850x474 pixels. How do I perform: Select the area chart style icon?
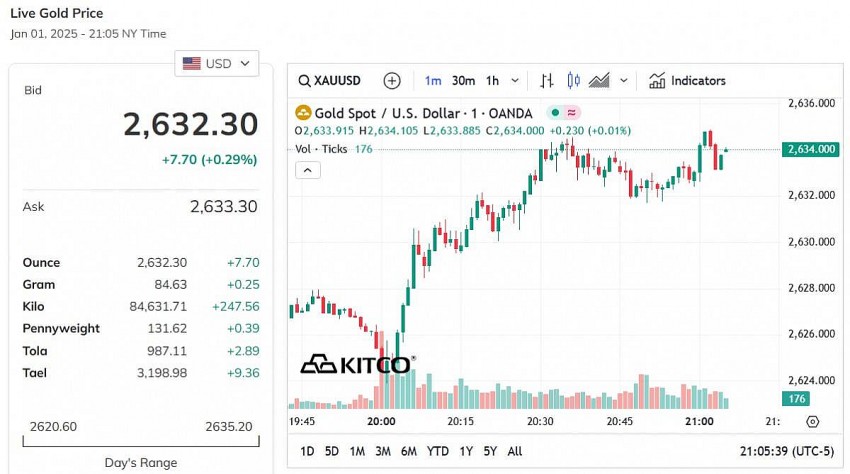599,81
